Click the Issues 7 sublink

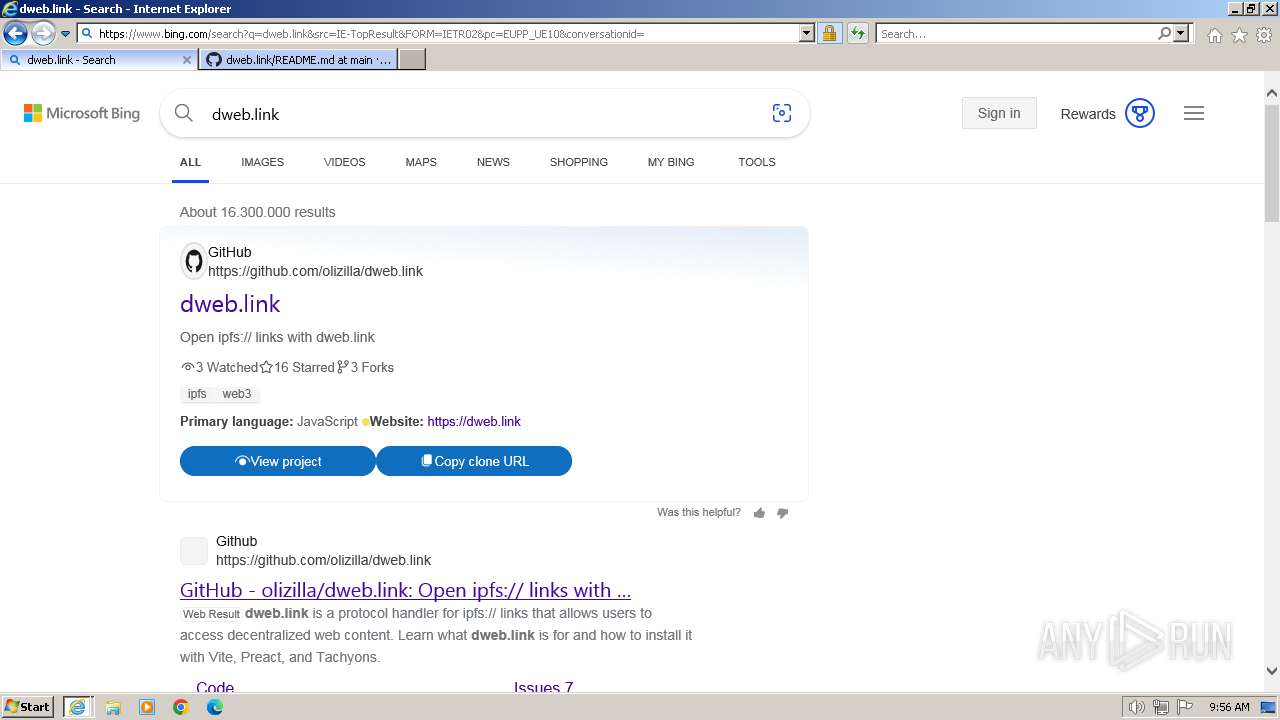[543, 686]
